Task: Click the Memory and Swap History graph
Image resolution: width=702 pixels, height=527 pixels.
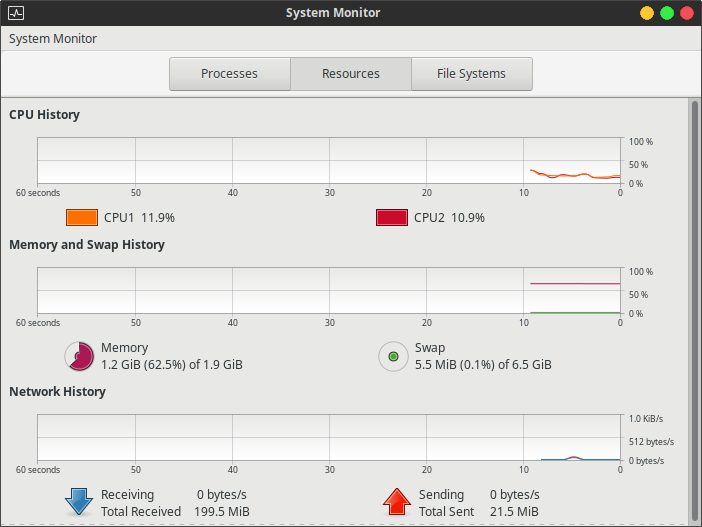Action: click(329, 291)
